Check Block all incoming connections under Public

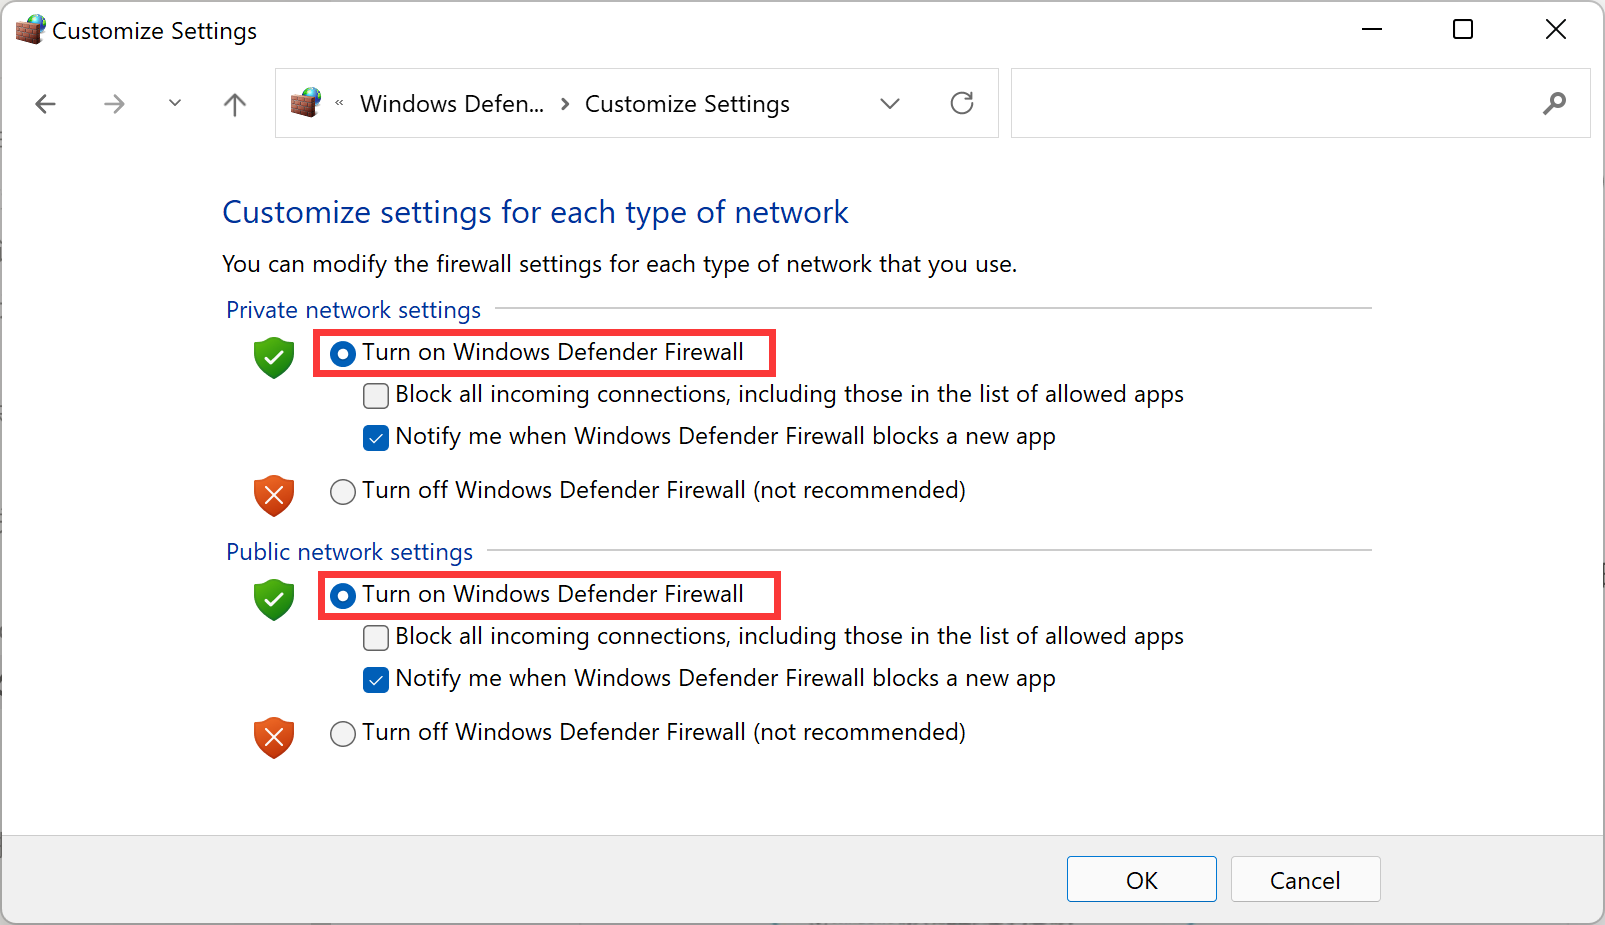point(376,638)
